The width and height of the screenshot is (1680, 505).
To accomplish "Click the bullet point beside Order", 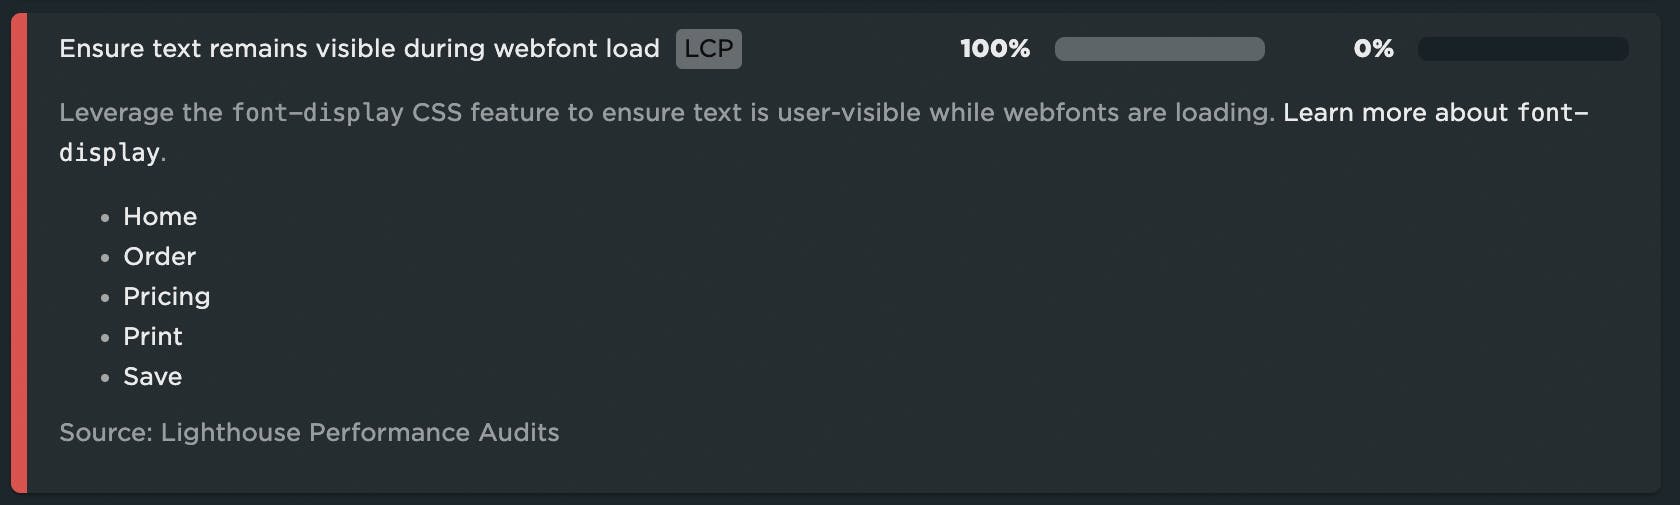I will click(105, 258).
